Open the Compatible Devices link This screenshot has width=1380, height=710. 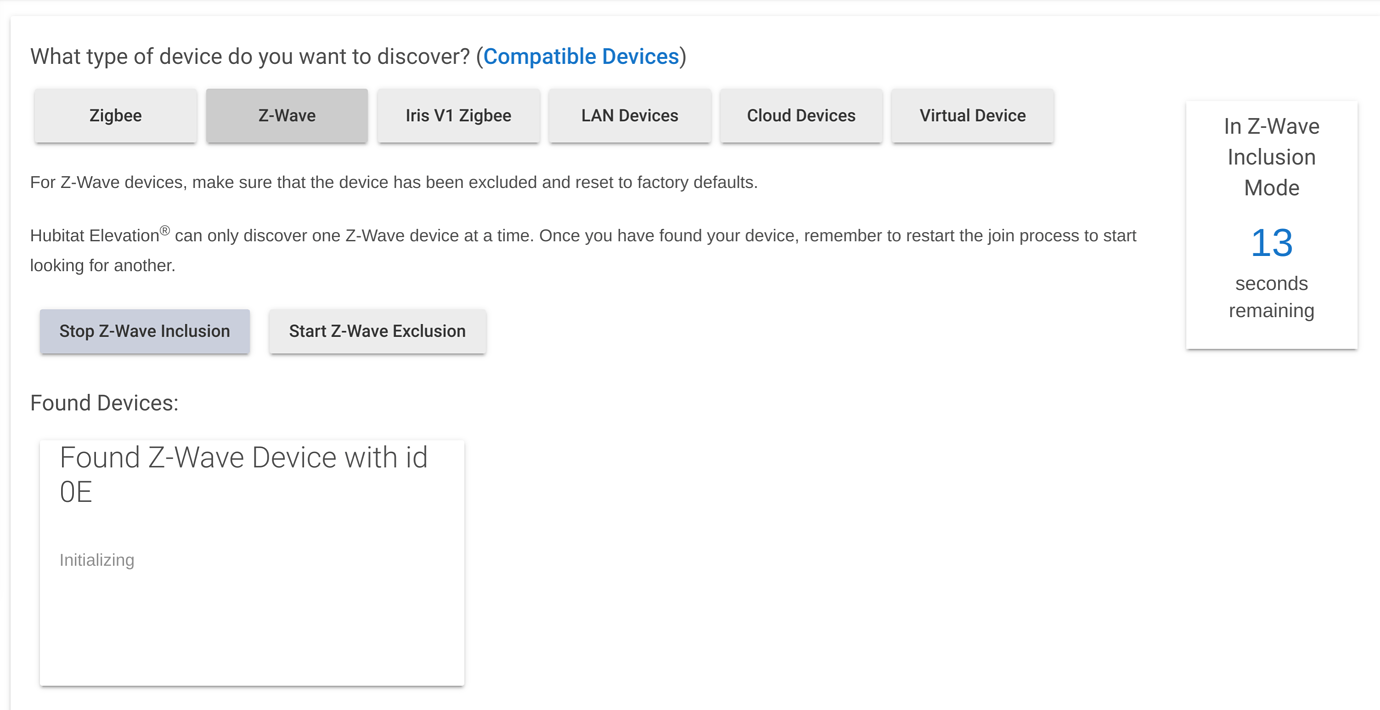click(580, 57)
